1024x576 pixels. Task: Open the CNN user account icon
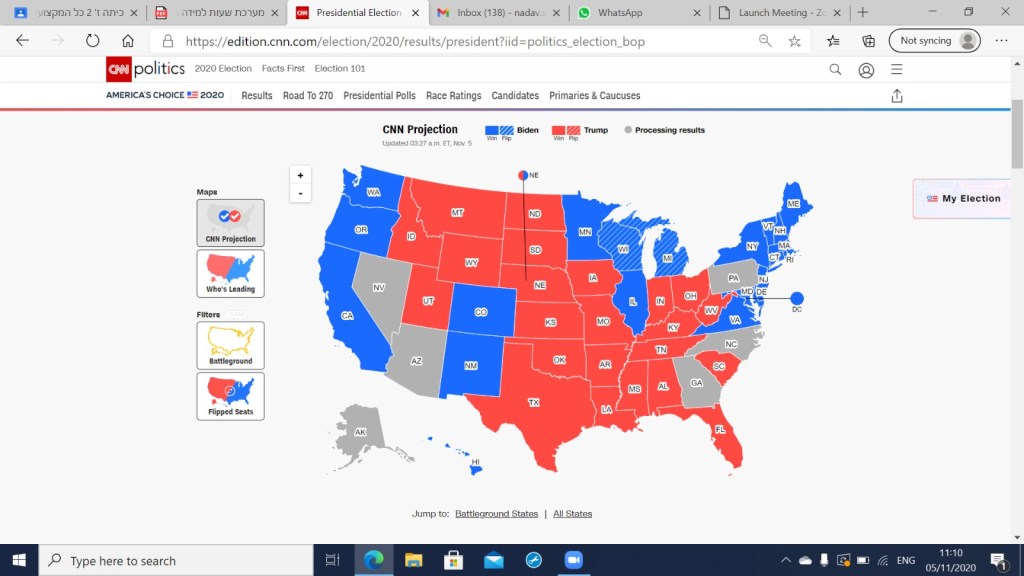point(866,69)
